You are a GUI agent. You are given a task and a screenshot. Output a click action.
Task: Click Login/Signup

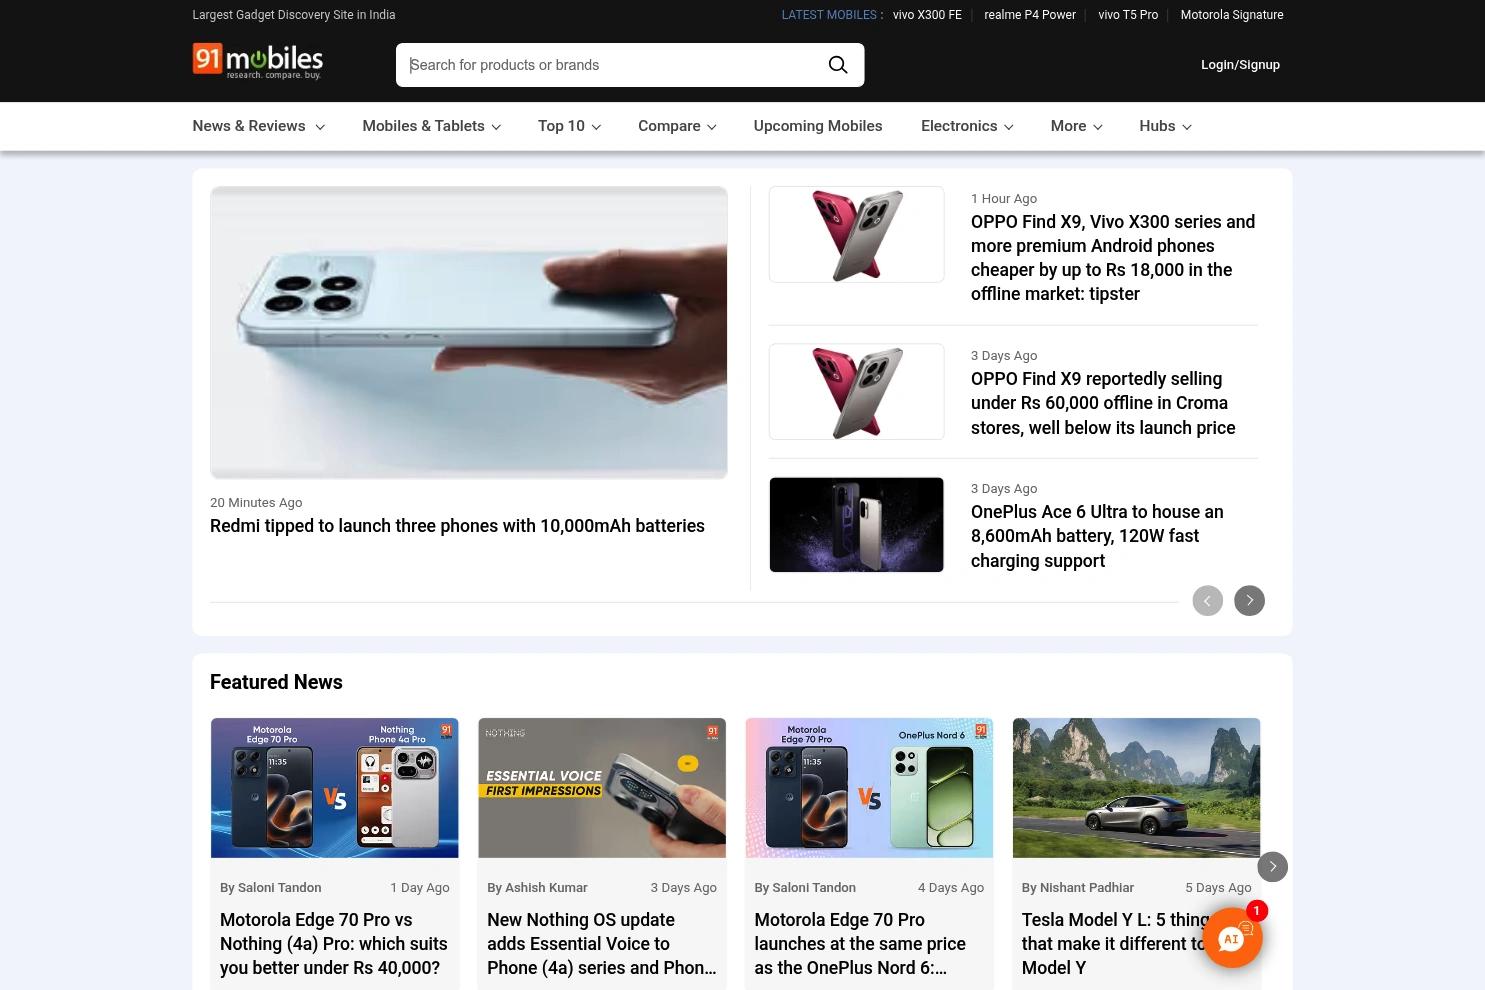[1240, 65]
